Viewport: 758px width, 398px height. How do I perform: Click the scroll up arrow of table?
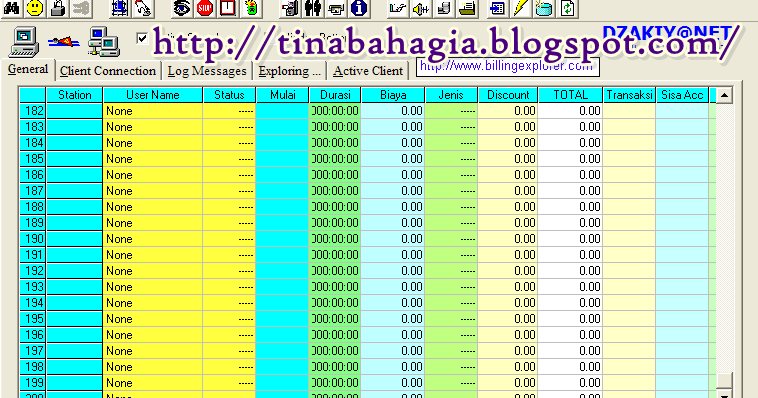724,95
